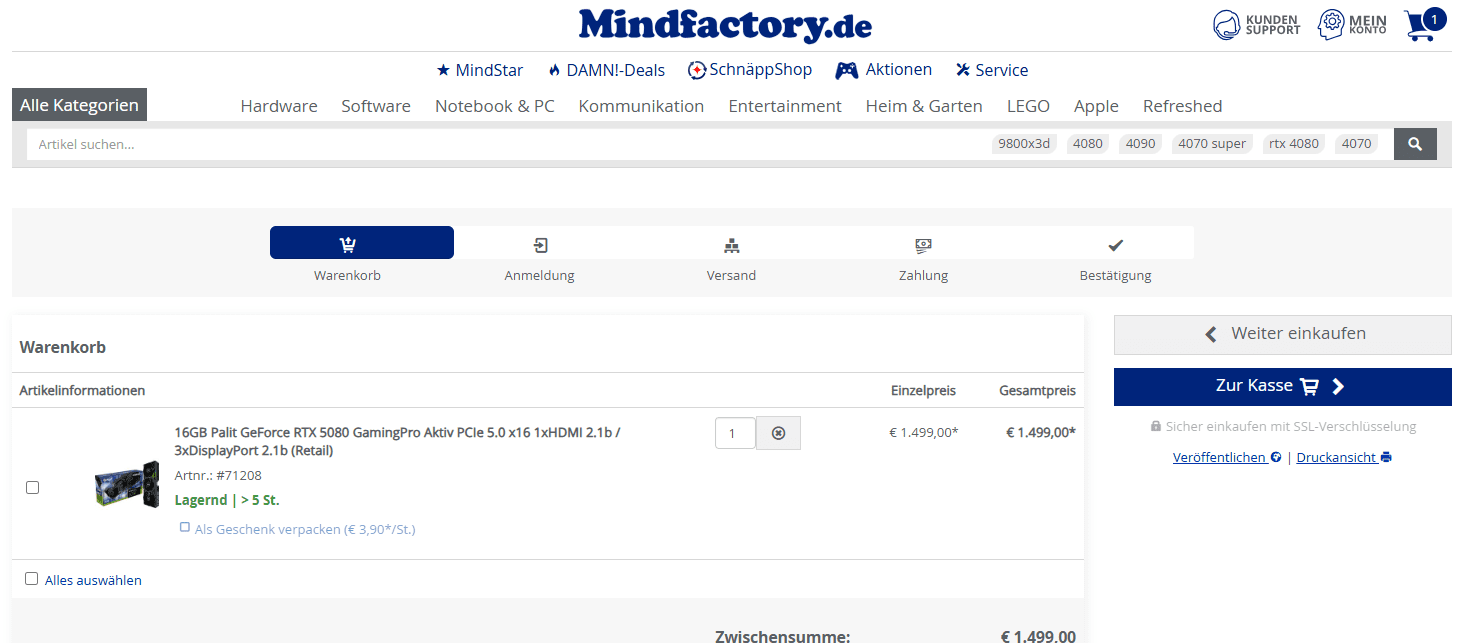Open the Software category menu
Viewport: 1470px width, 643px height.
[x=376, y=106]
